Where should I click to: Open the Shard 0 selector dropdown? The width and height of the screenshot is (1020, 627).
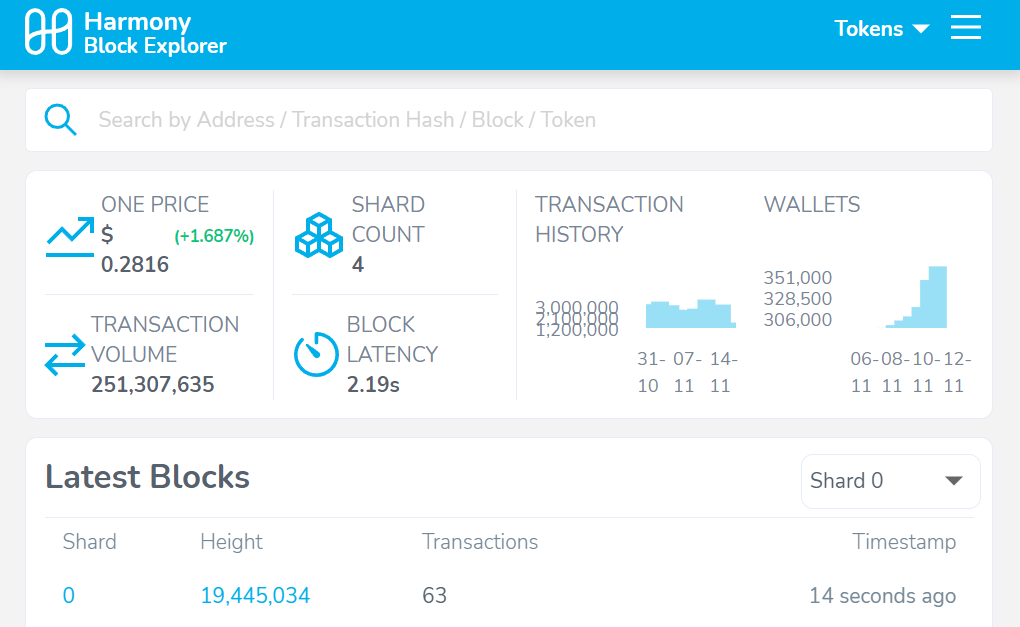pos(891,481)
